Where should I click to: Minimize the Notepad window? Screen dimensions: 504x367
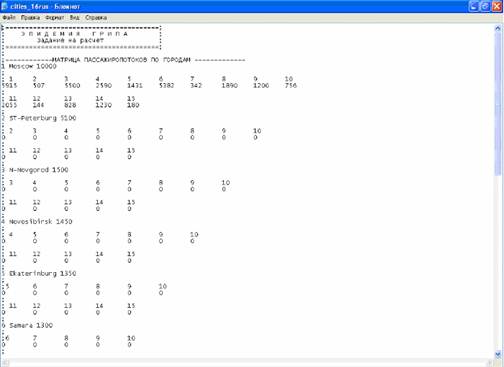click(474, 6)
